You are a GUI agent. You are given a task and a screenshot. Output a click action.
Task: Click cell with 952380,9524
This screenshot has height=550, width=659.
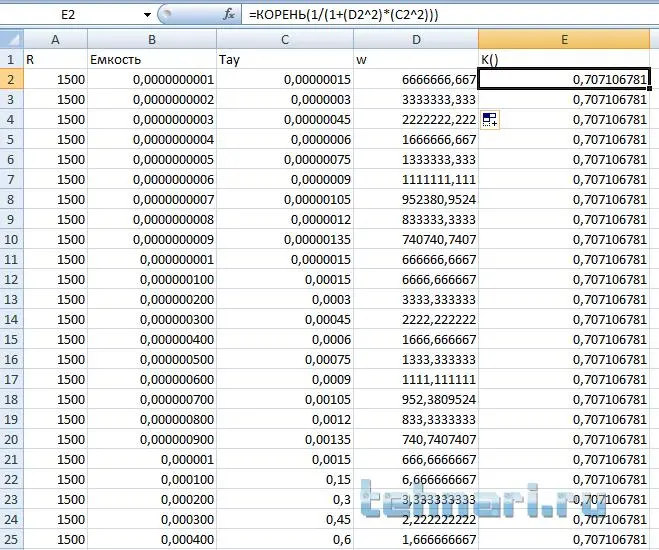(416, 200)
